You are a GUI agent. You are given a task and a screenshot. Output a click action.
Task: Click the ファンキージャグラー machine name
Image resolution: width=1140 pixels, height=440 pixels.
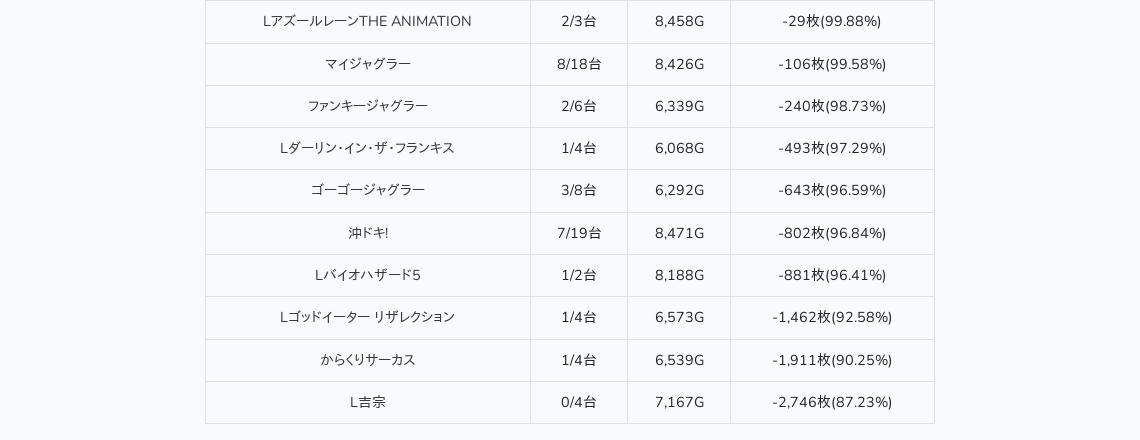pos(367,106)
